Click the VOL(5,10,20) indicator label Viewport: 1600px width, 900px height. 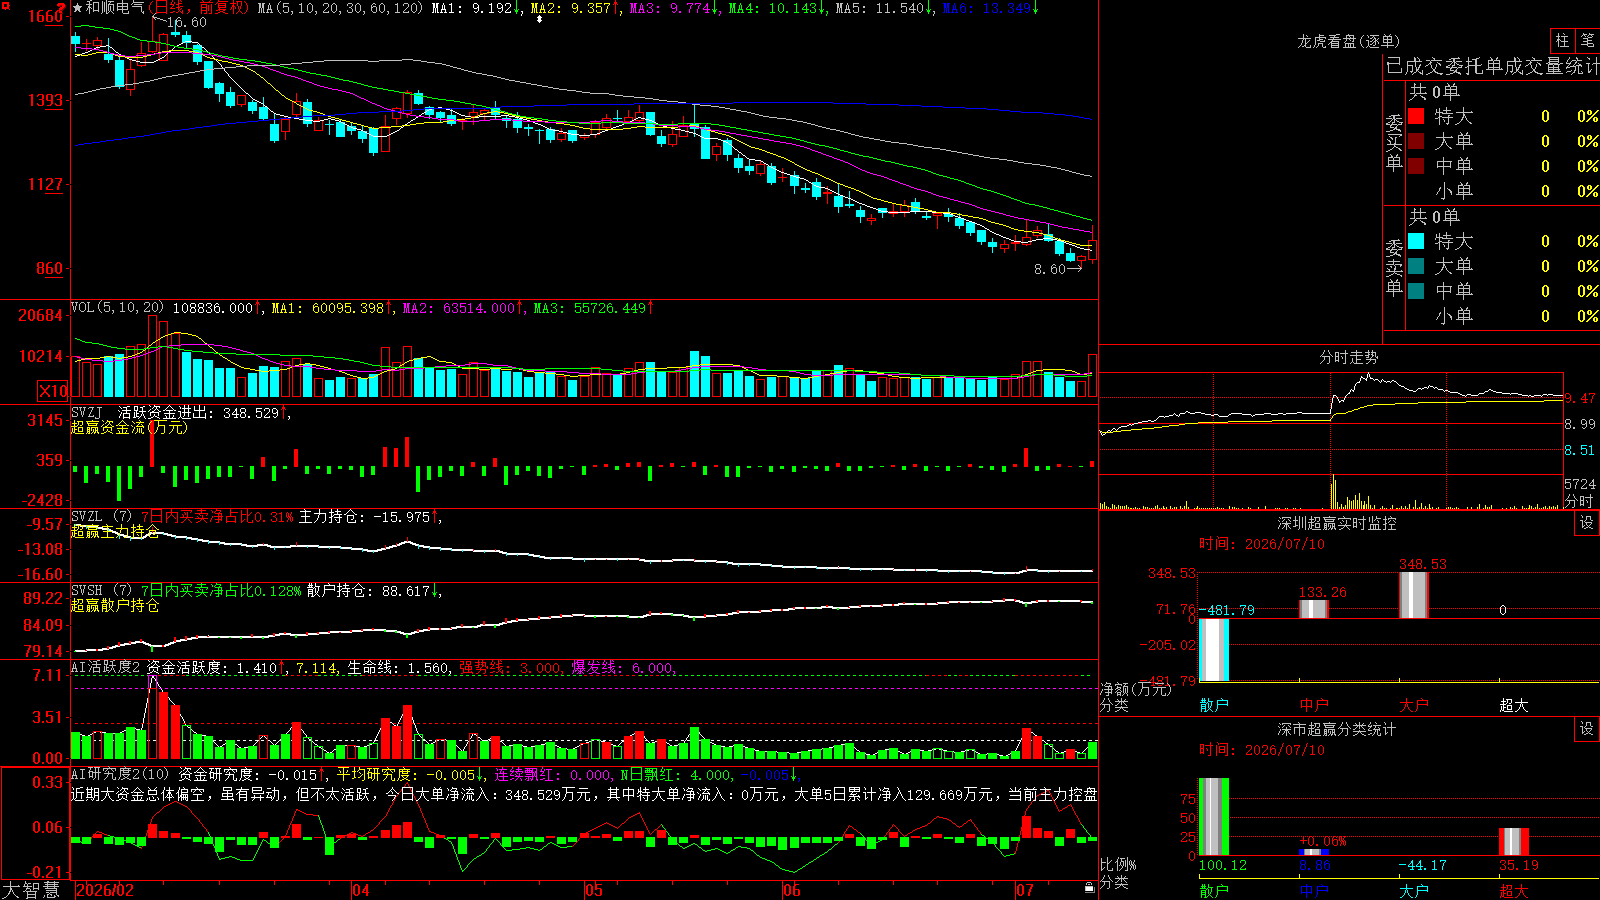coord(118,308)
